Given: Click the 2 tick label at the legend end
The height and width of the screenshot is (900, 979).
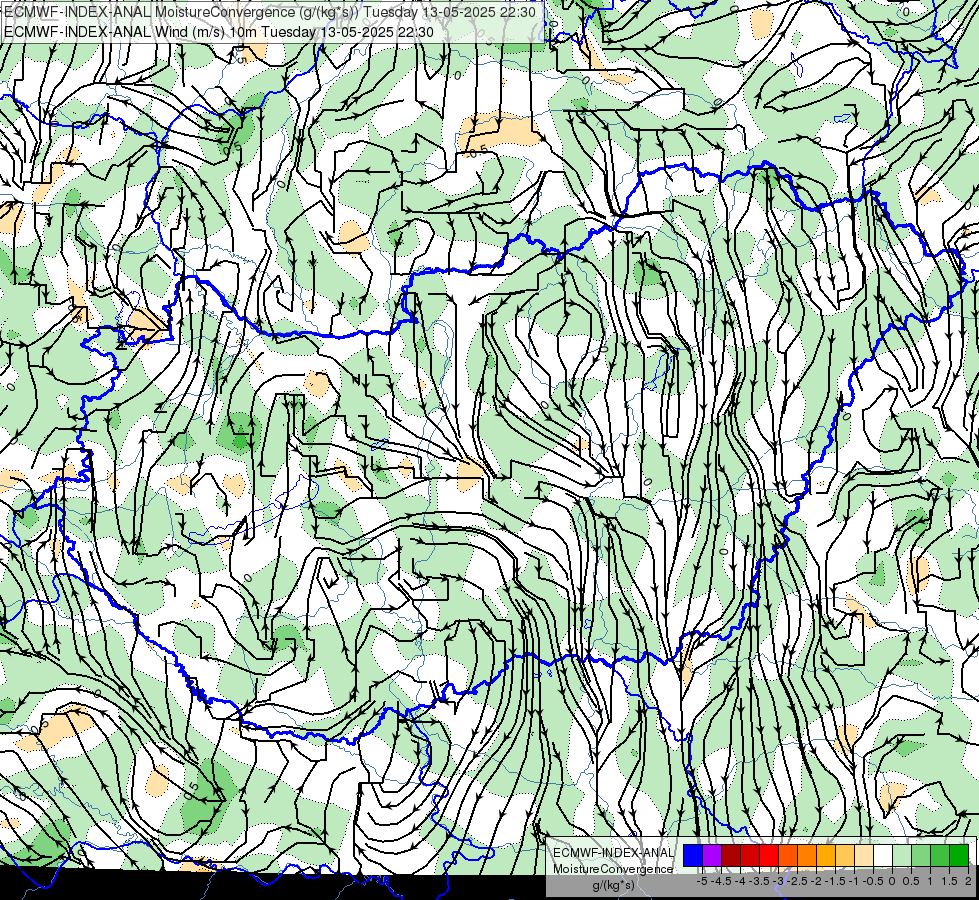Looking at the screenshot, I should pos(968,881).
